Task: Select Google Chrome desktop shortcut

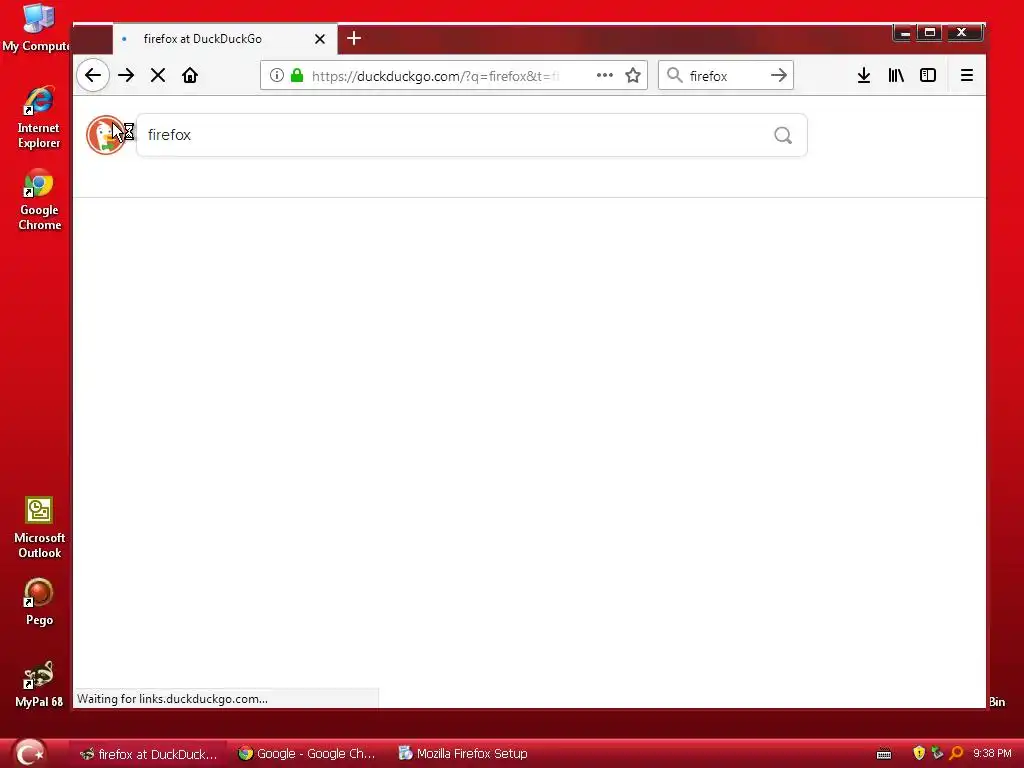Action: [x=39, y=200]
